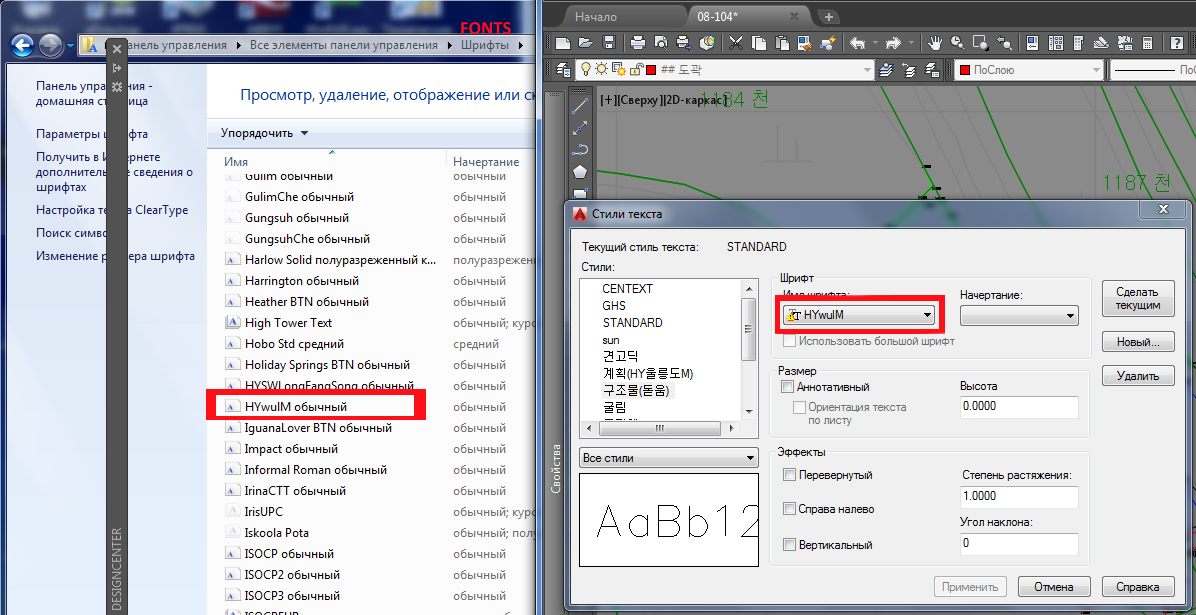Enable the Справа налево checkbox

point(790,509)
